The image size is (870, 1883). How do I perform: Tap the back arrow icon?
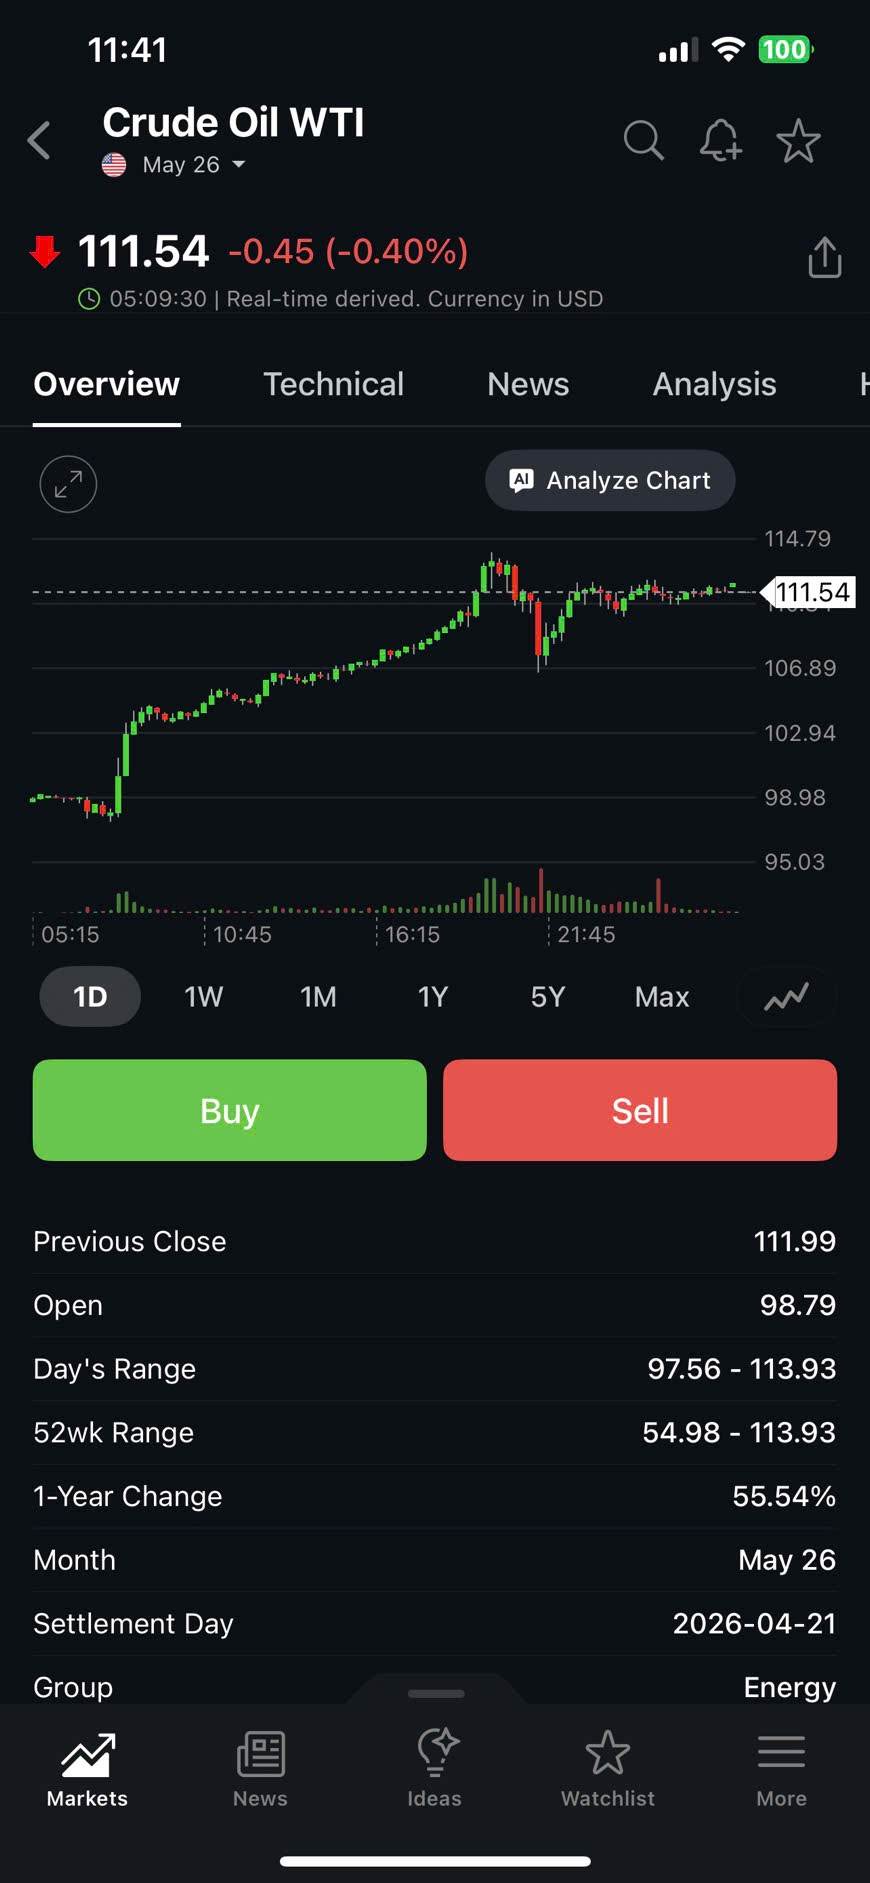40,141
